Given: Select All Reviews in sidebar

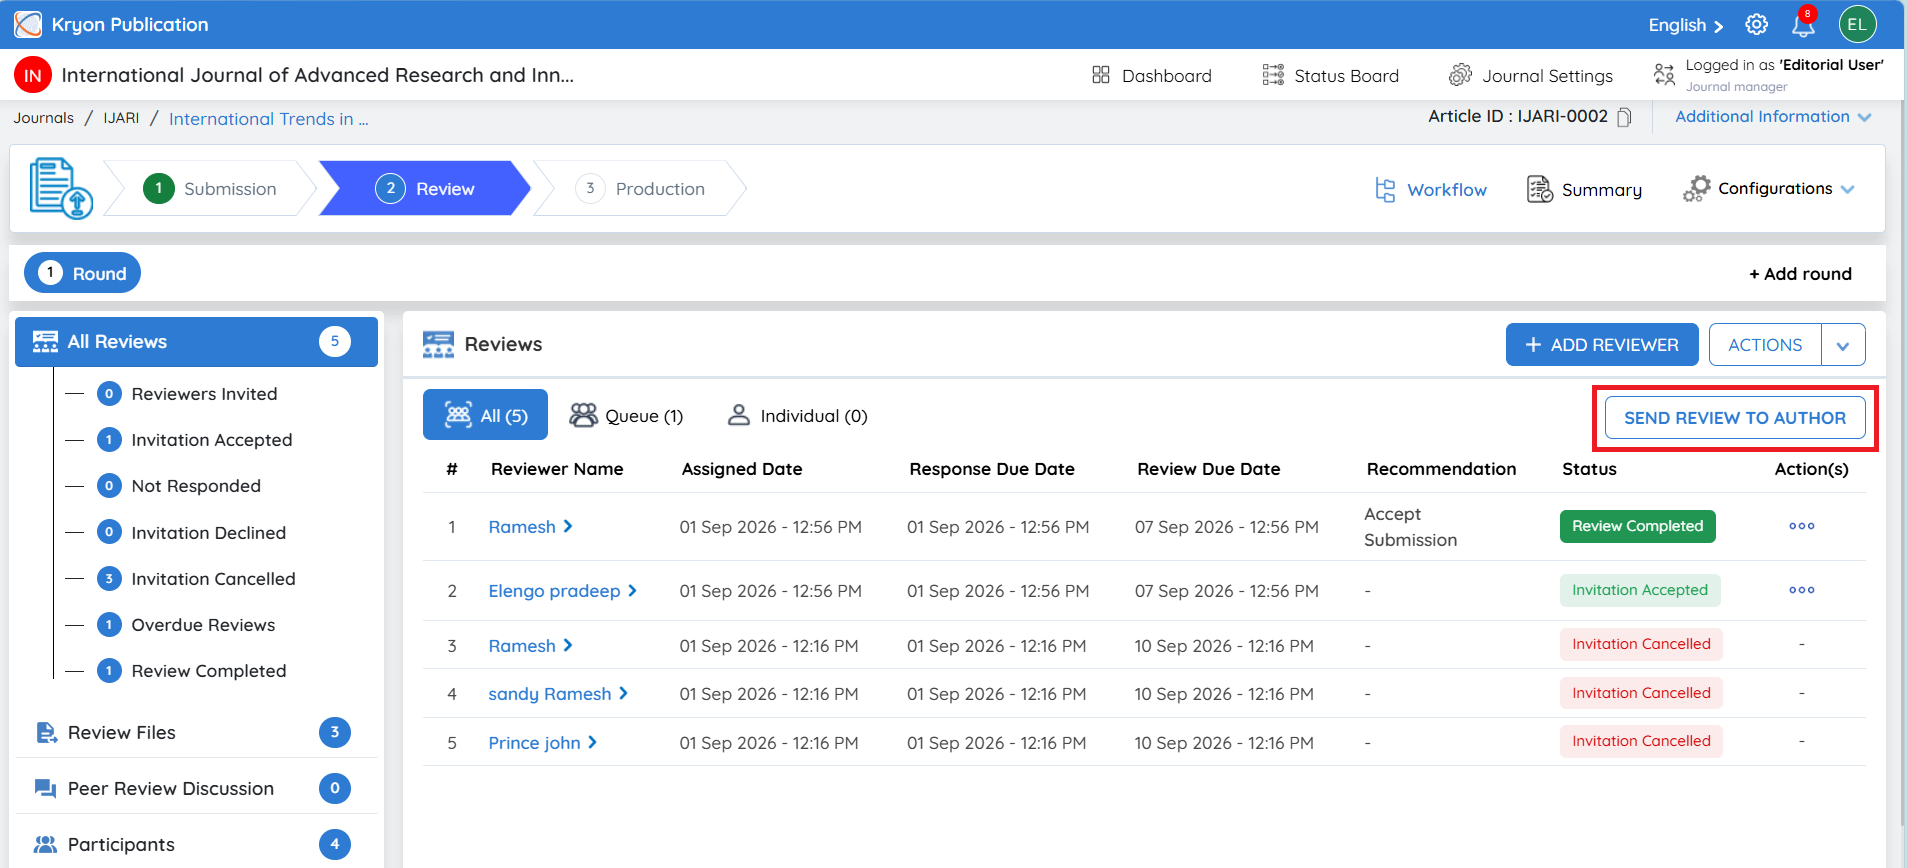Looking at the screenshot, I should pyautogui.click(x=196, y=342).
